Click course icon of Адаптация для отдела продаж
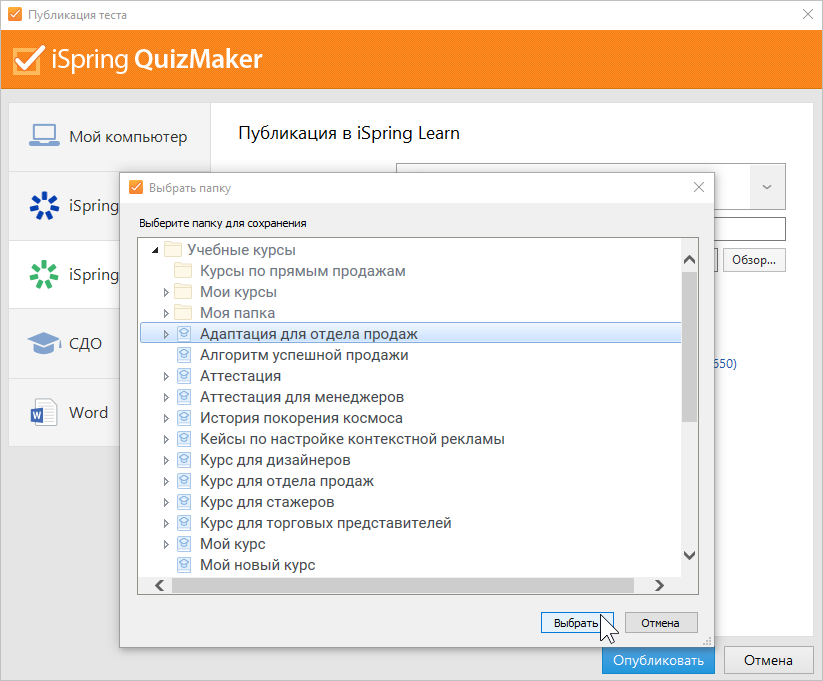The image size is (823, 681). click(x=184, y=334)
